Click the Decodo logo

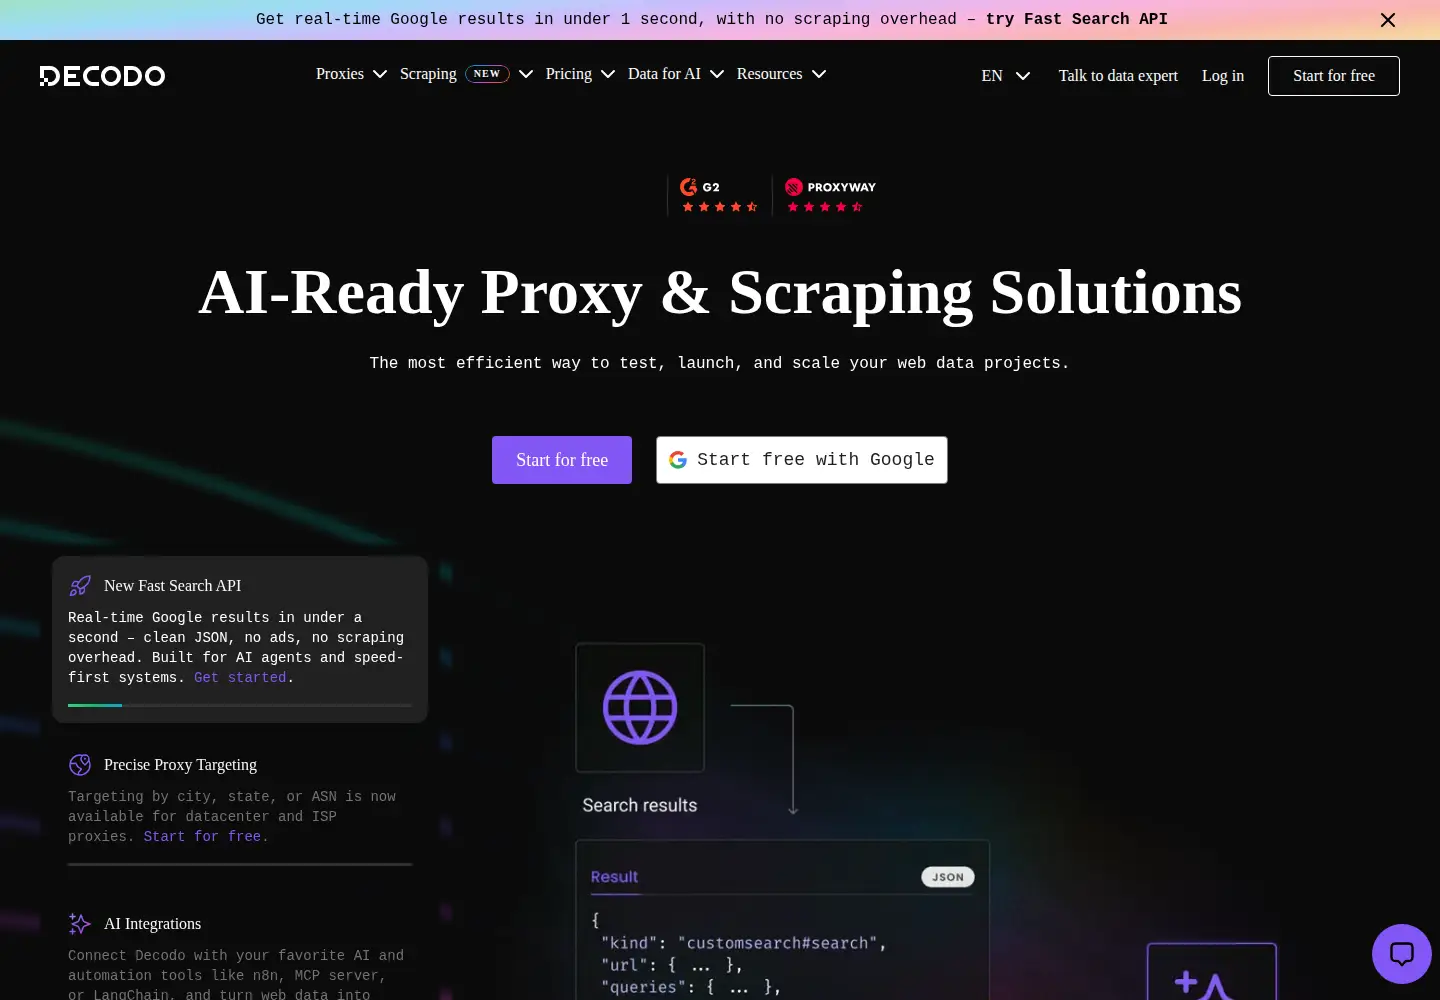pos(102,76)
